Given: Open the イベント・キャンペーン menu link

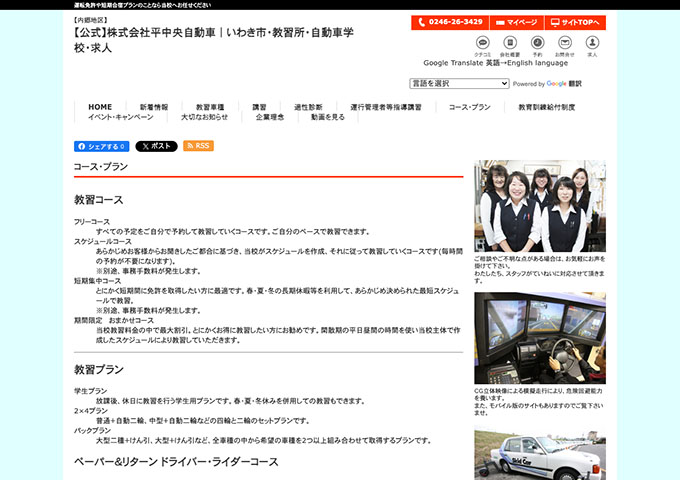Looking at the screenshot, I should pos(120,117).
